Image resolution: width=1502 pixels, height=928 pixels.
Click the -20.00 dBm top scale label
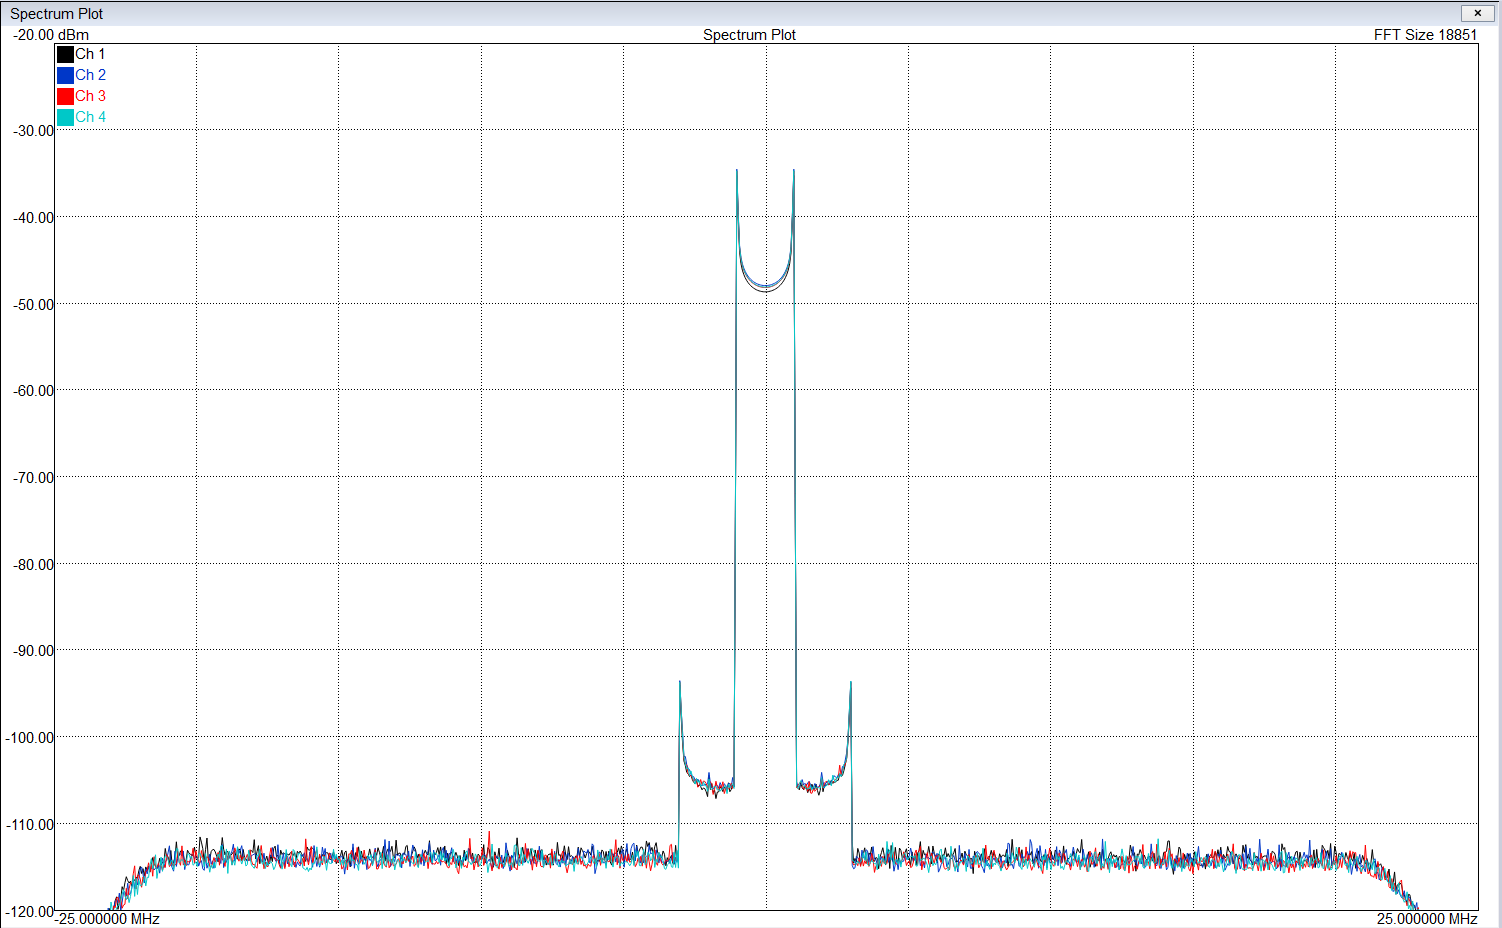click(51, 35)
